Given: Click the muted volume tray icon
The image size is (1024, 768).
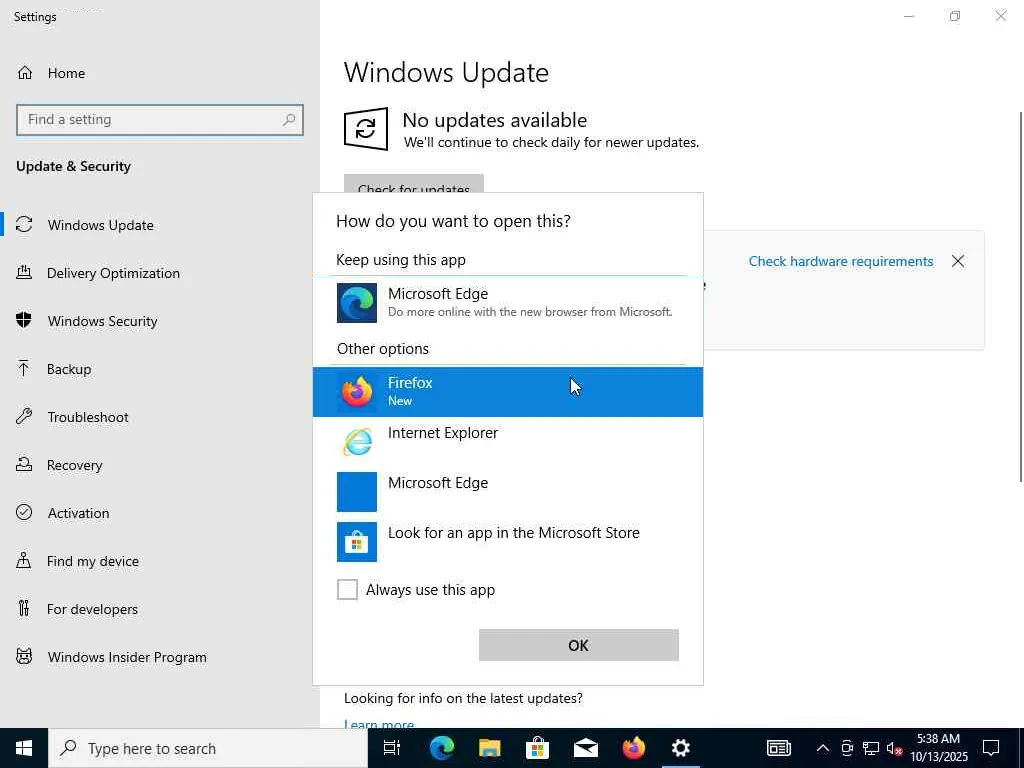Looking at the screenshot, I should (x=895, y=748).
